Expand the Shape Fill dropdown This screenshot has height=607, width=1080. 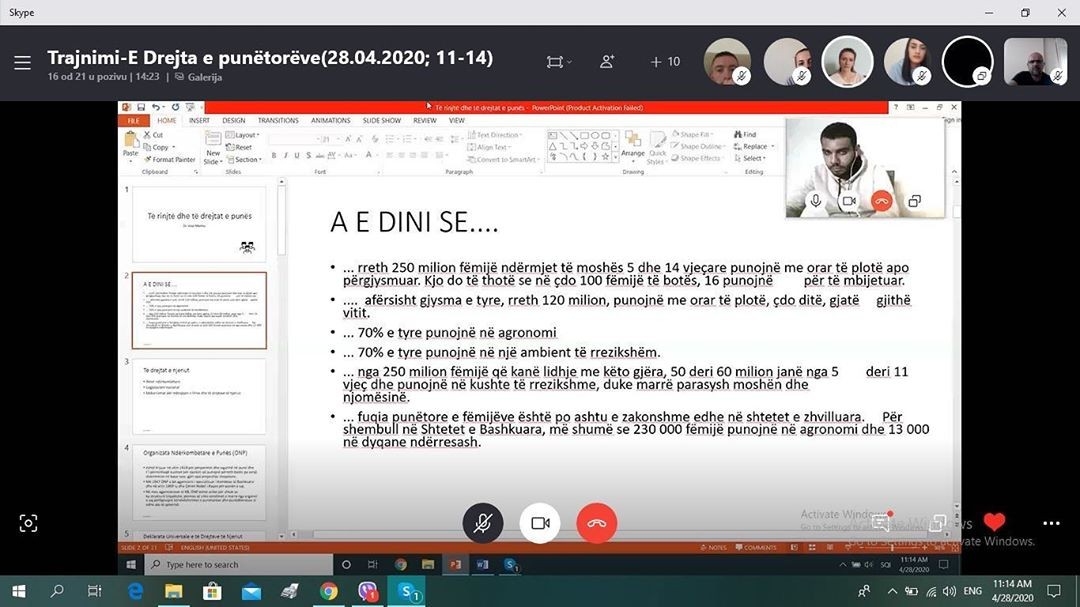coord(710,134)
